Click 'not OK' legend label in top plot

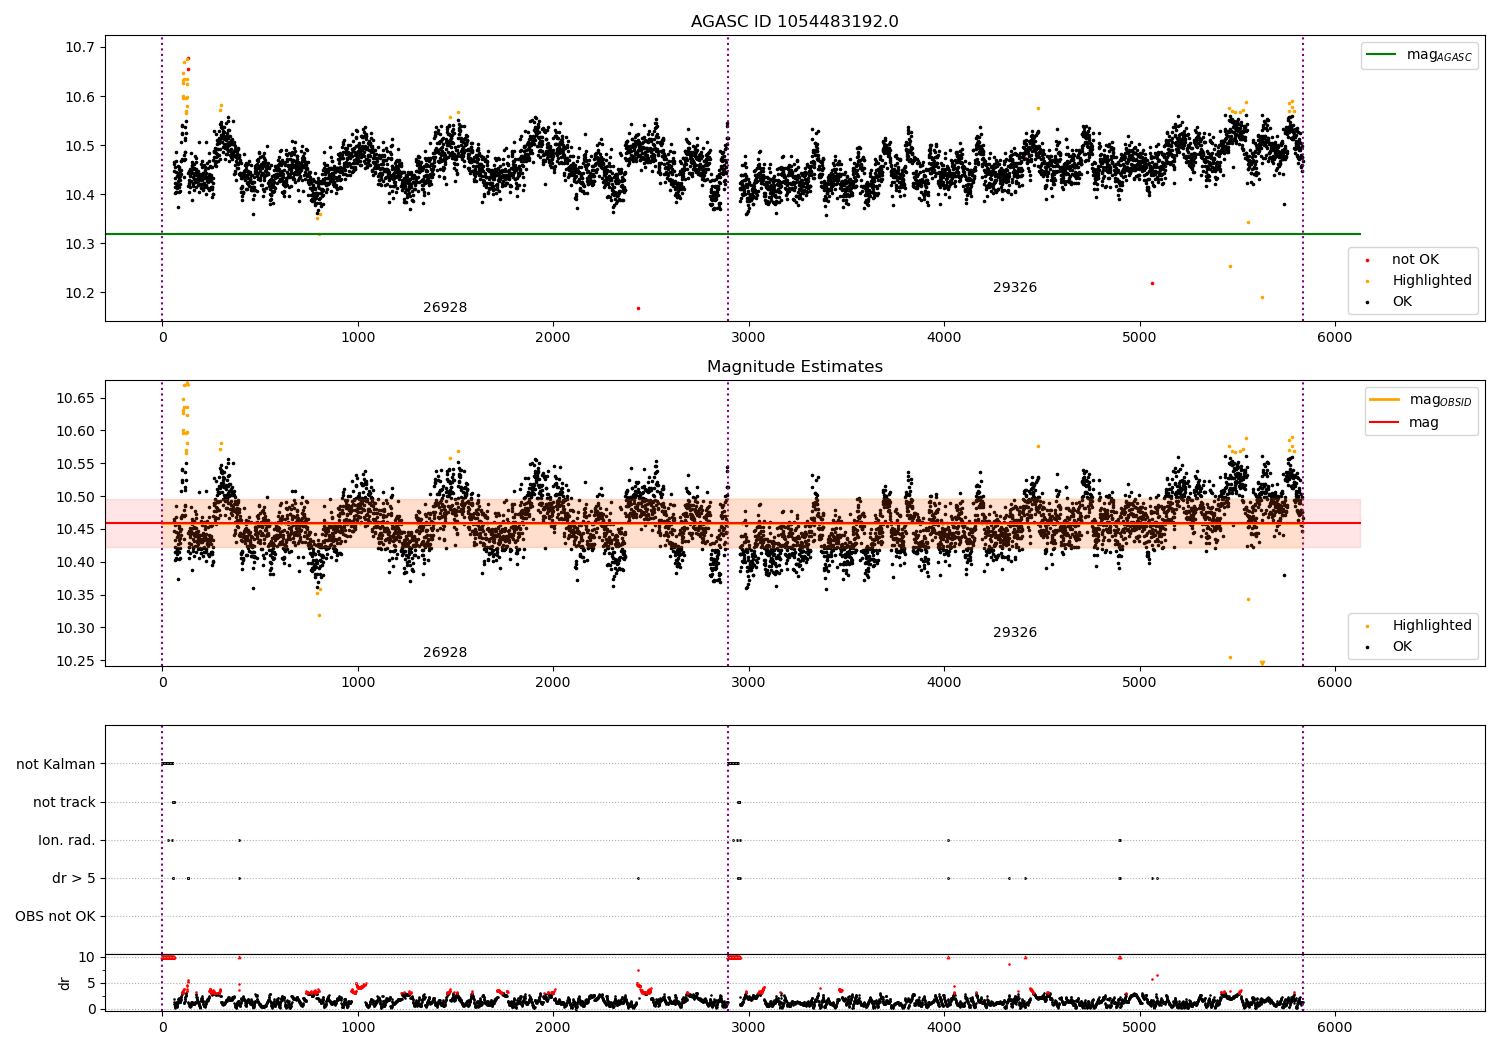[x=1415, y=260]
